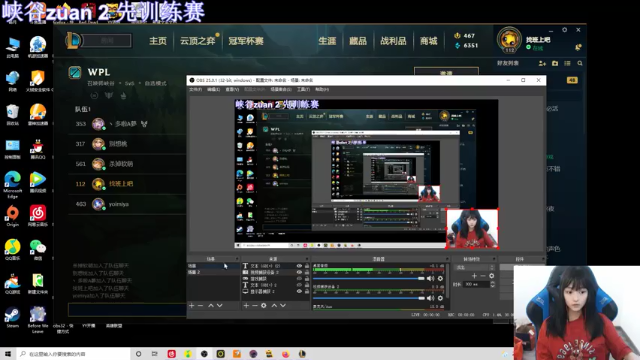Mute the desktop audio speaker icon
This screenshot has width=640, height=360.
click(430, 278)
